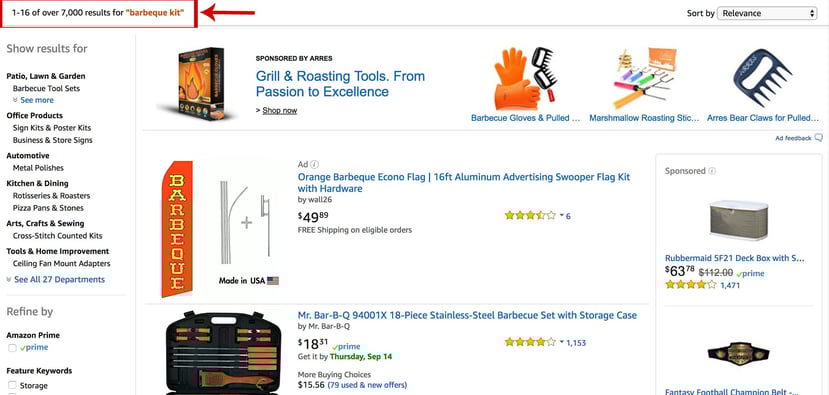The image size is (829, 395).
Task: Click the Rubbermaid deck box image
Action: 739,219
